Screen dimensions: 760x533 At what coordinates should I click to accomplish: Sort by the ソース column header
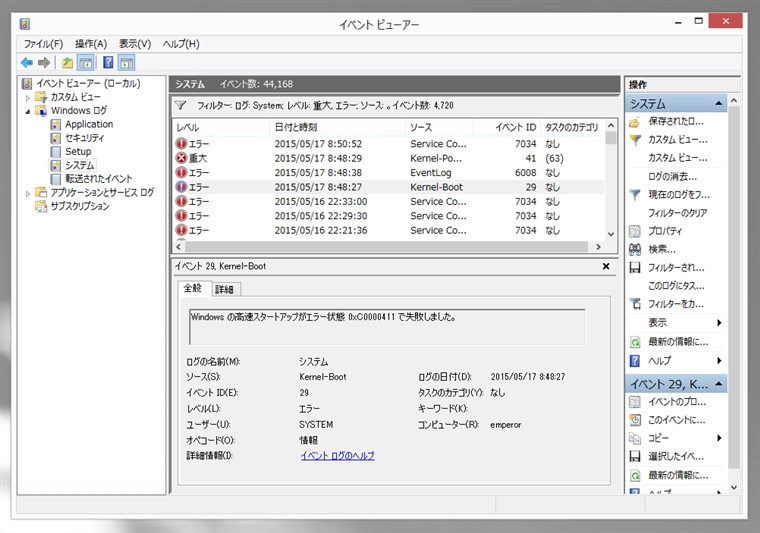pos(439,127)
